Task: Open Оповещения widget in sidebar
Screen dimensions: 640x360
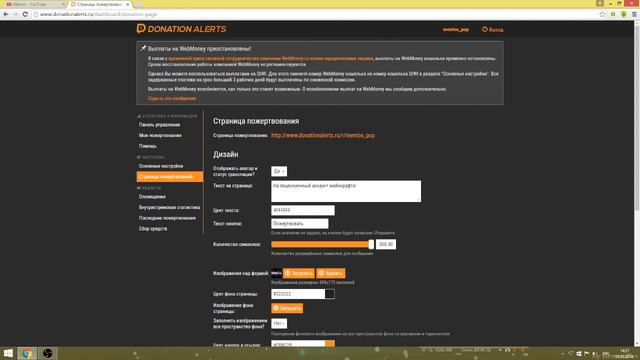Action: (152, 196)
